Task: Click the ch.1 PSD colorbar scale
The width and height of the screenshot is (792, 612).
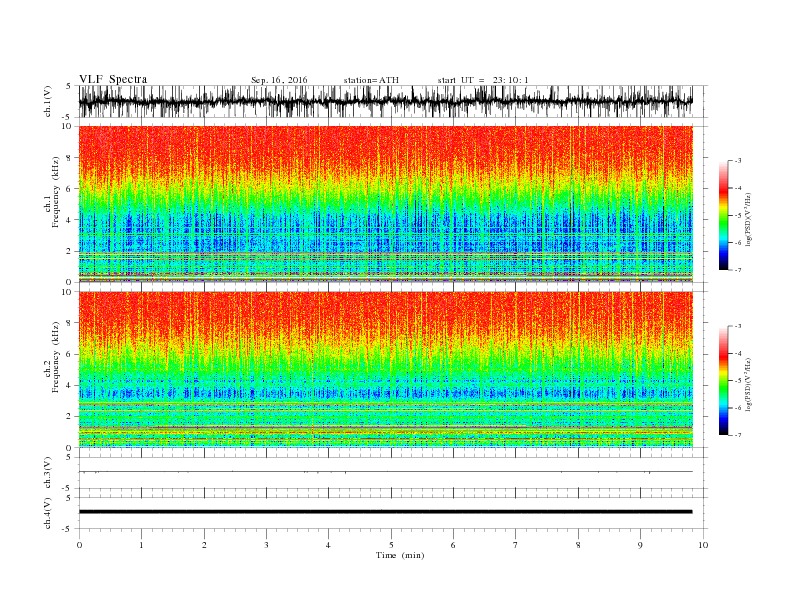Action: pos(723,215)
